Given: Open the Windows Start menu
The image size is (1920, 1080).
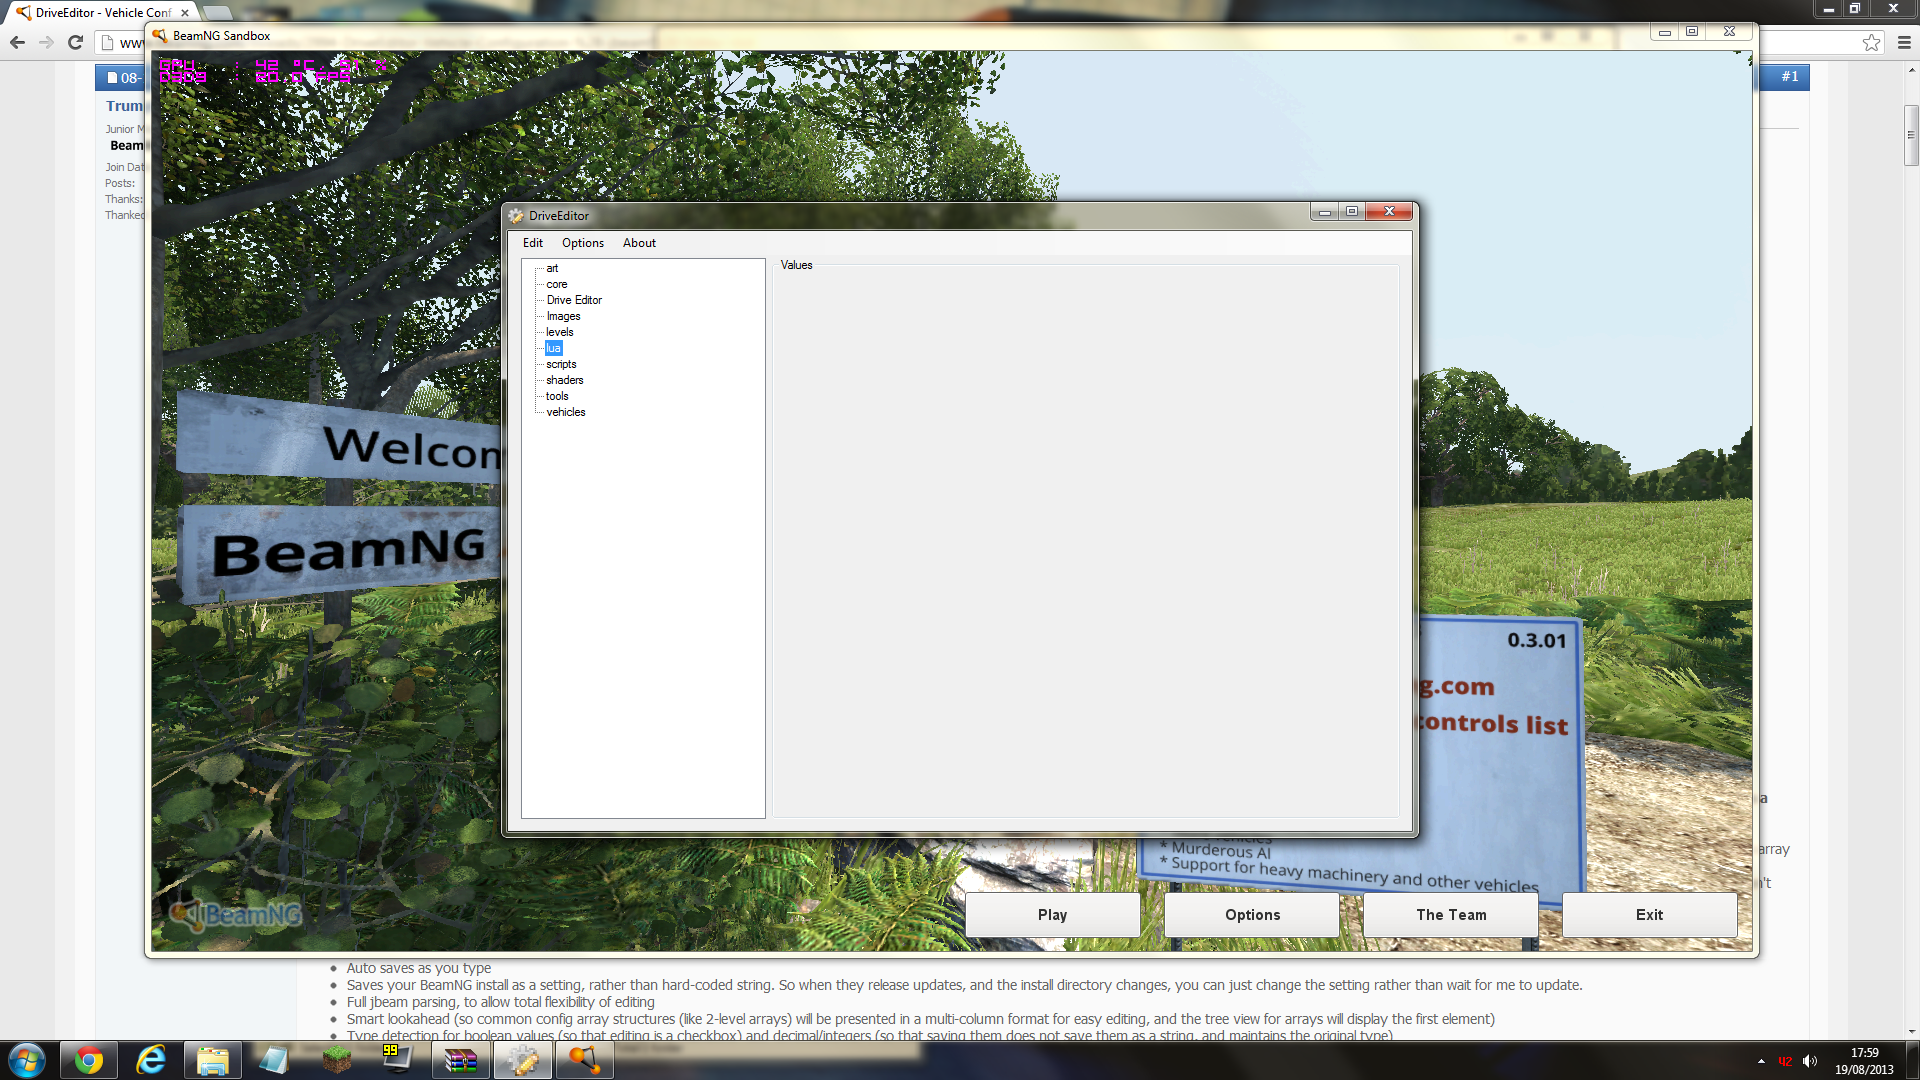Looking at the screenshot, I should (27, 1060).
